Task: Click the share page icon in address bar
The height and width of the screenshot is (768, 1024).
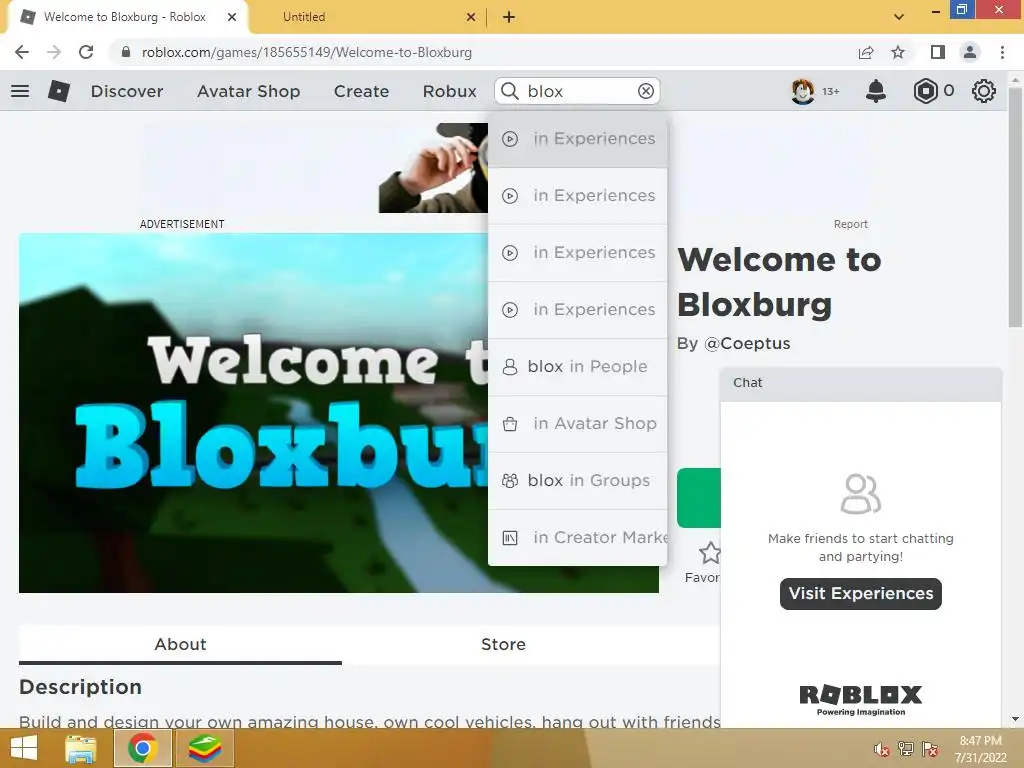Action: (866, 52)
